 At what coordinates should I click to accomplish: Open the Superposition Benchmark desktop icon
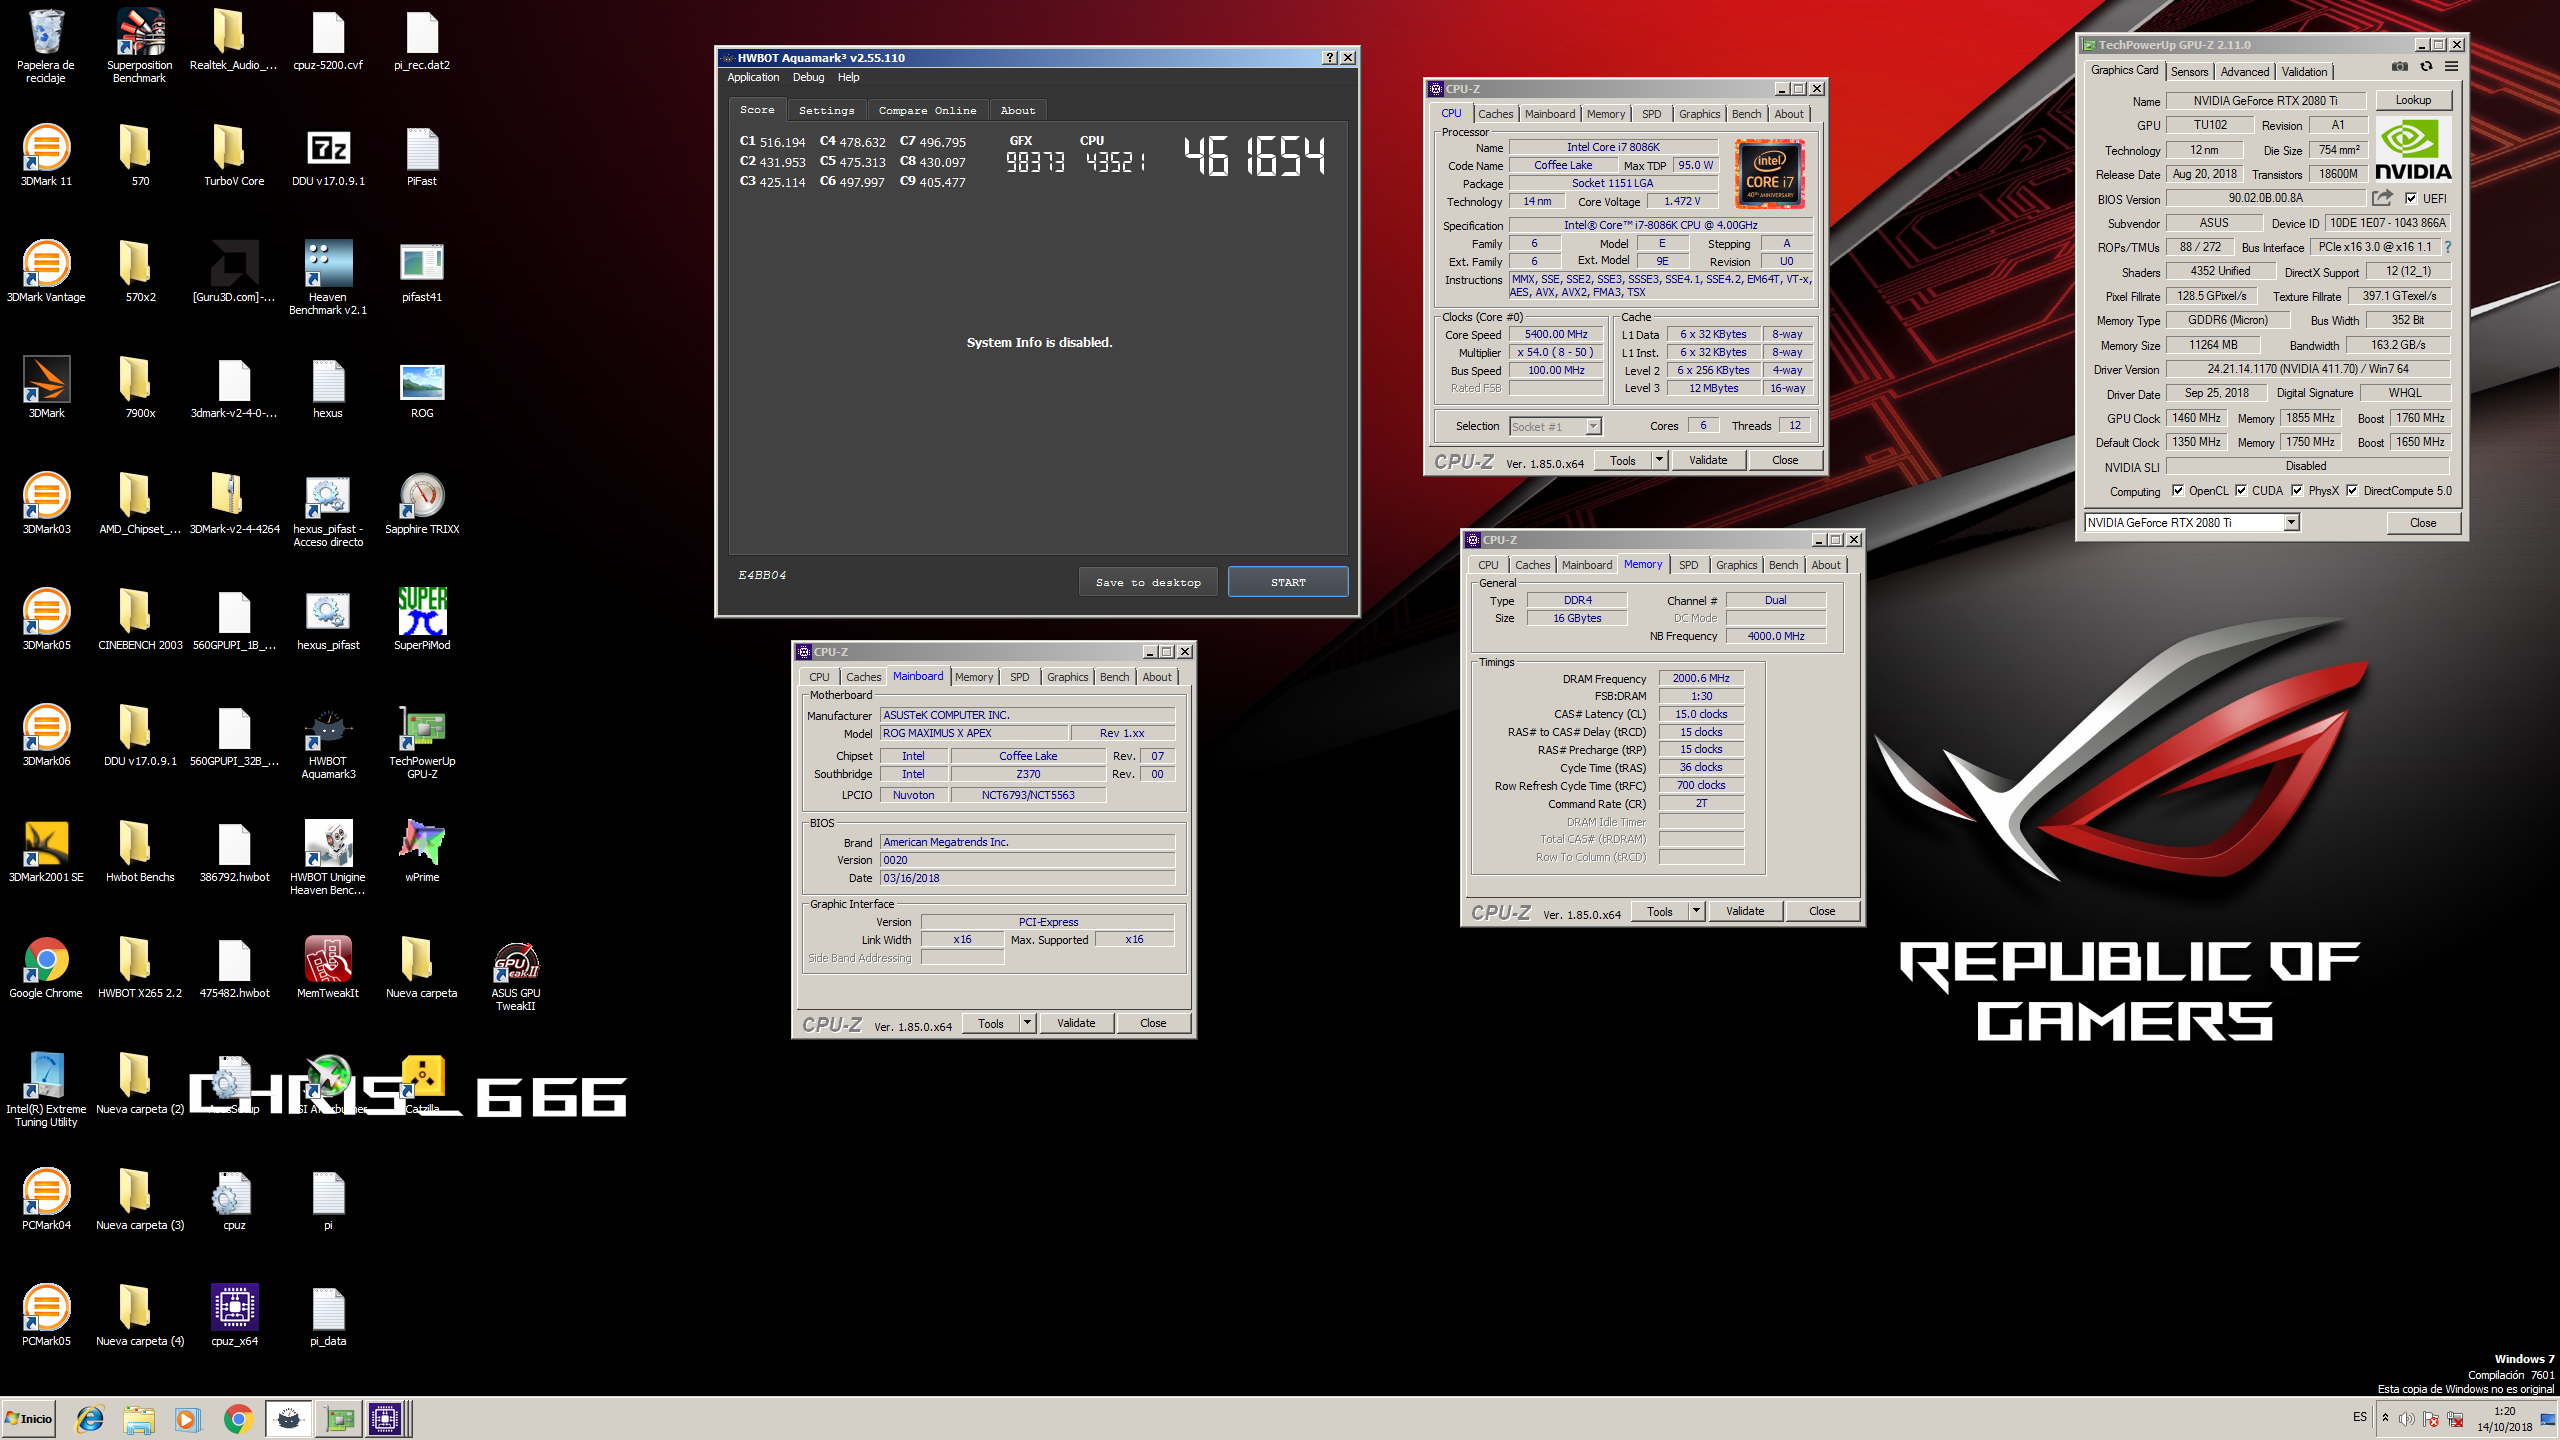(x=140, y=44)
